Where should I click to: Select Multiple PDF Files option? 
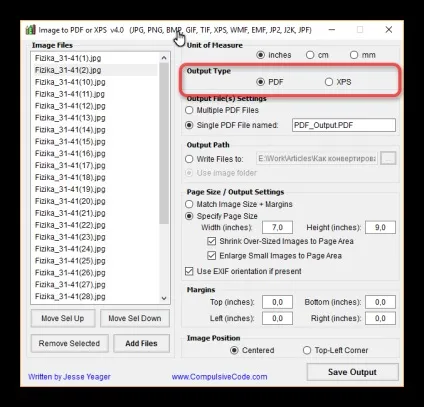(x=222, y=110)
